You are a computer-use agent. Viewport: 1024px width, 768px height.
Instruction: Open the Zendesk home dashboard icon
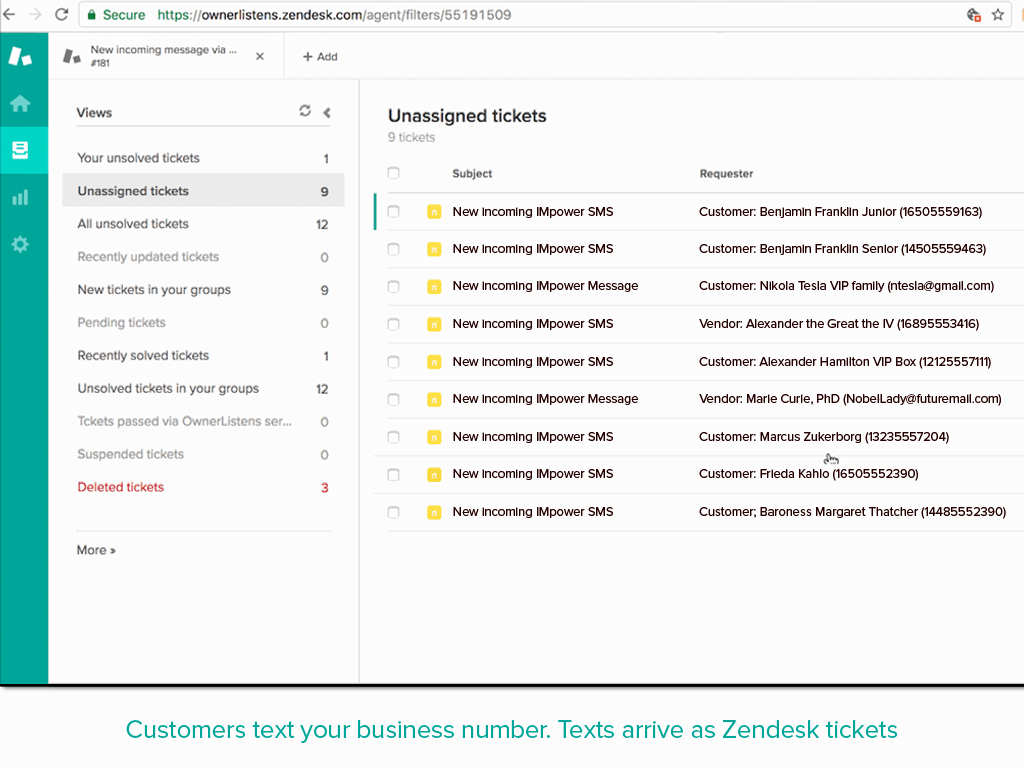[x=20, y=103]
